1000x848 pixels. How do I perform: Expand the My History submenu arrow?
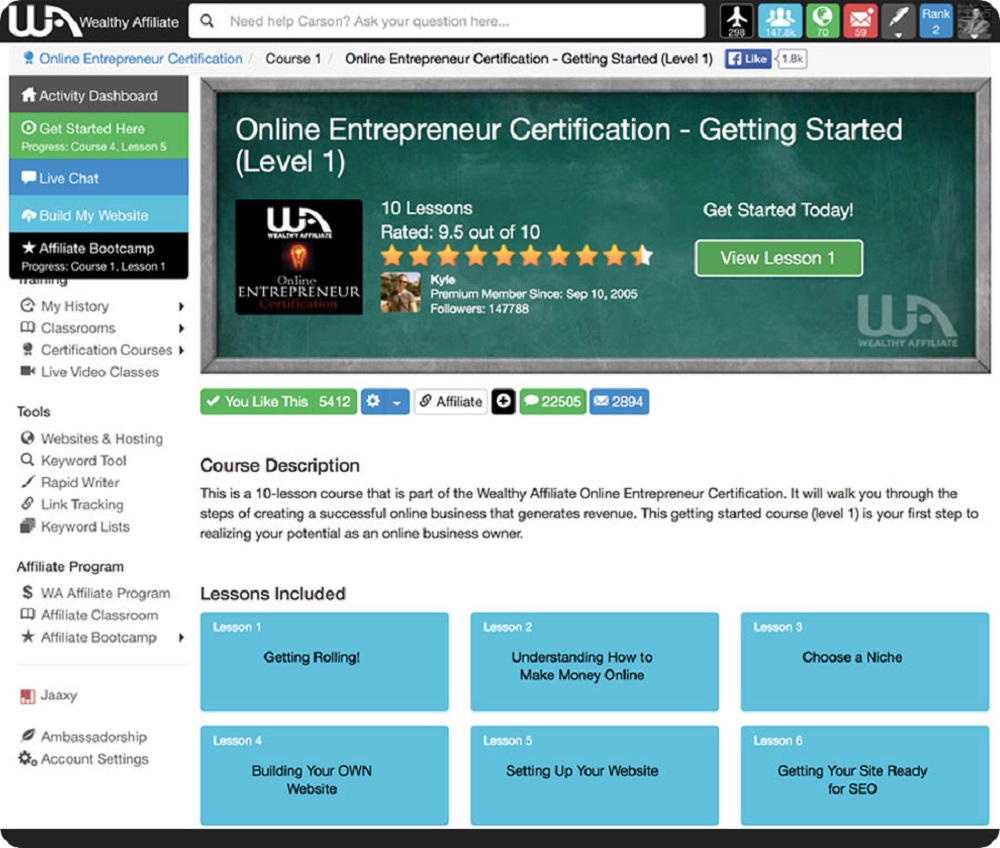182,307
